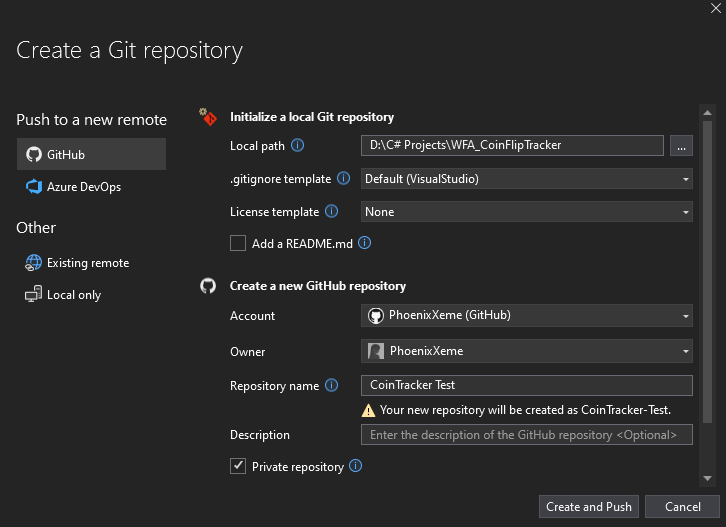Click the scrollbar up arrow
The image size is (726, 527).
tap(707, 113)
